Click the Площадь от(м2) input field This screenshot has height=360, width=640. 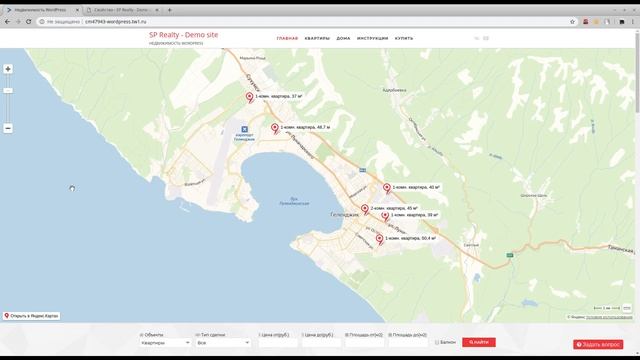[x=364, y=343]
